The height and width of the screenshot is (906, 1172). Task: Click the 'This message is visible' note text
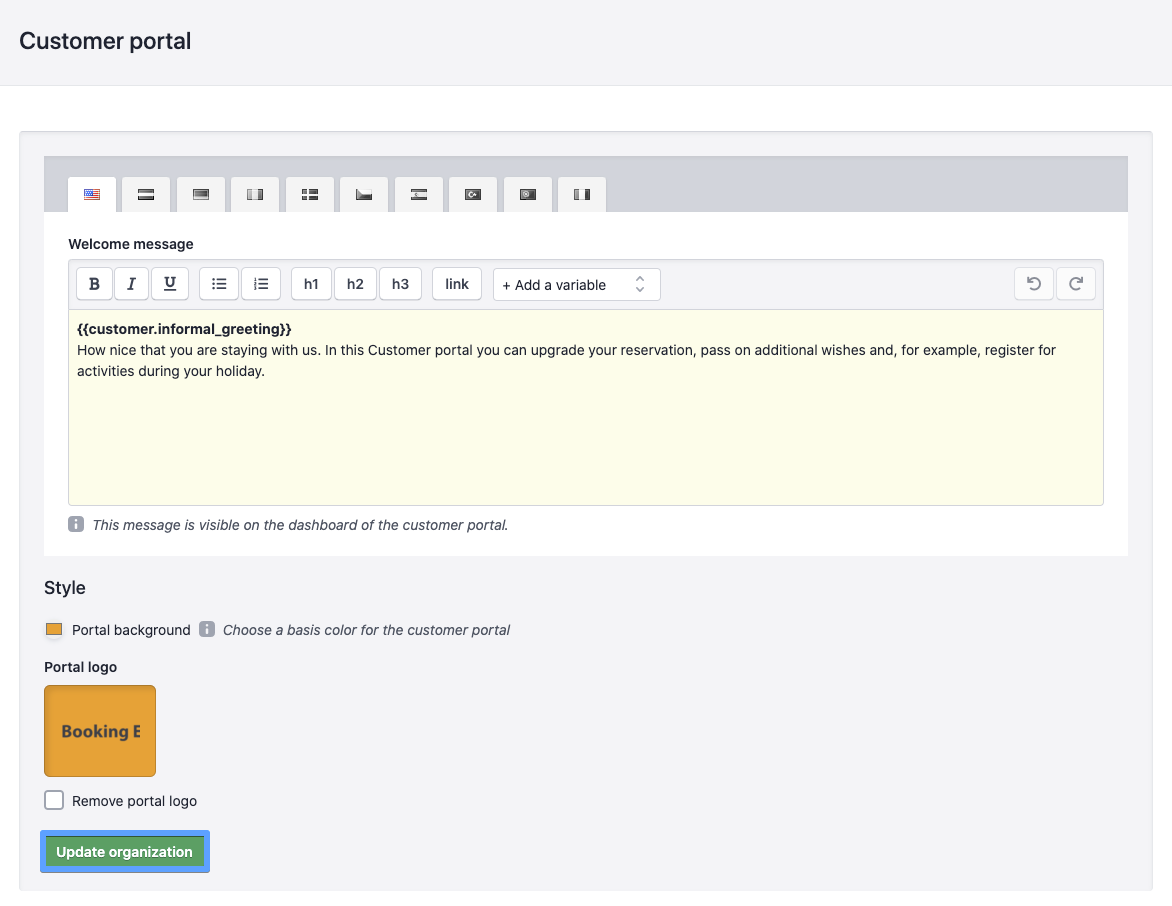point(300,525)
